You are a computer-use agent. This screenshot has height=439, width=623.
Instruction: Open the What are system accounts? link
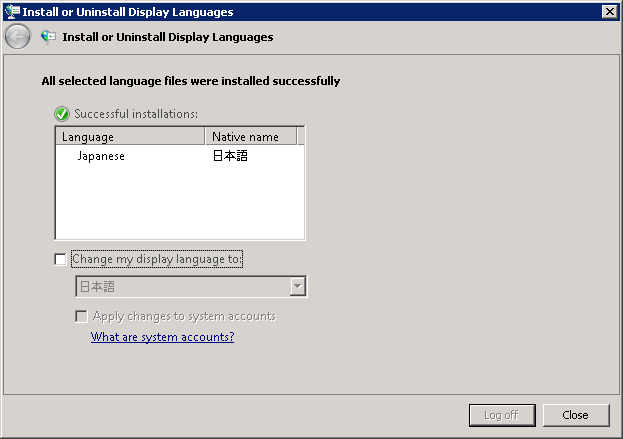click(162, 337)
